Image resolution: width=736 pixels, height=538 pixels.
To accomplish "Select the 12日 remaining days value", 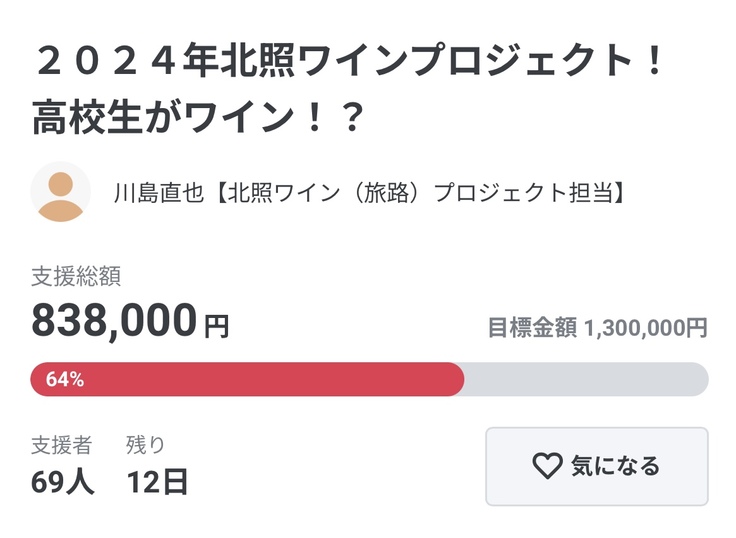I will pyautogui.click(x=157, y=482).
